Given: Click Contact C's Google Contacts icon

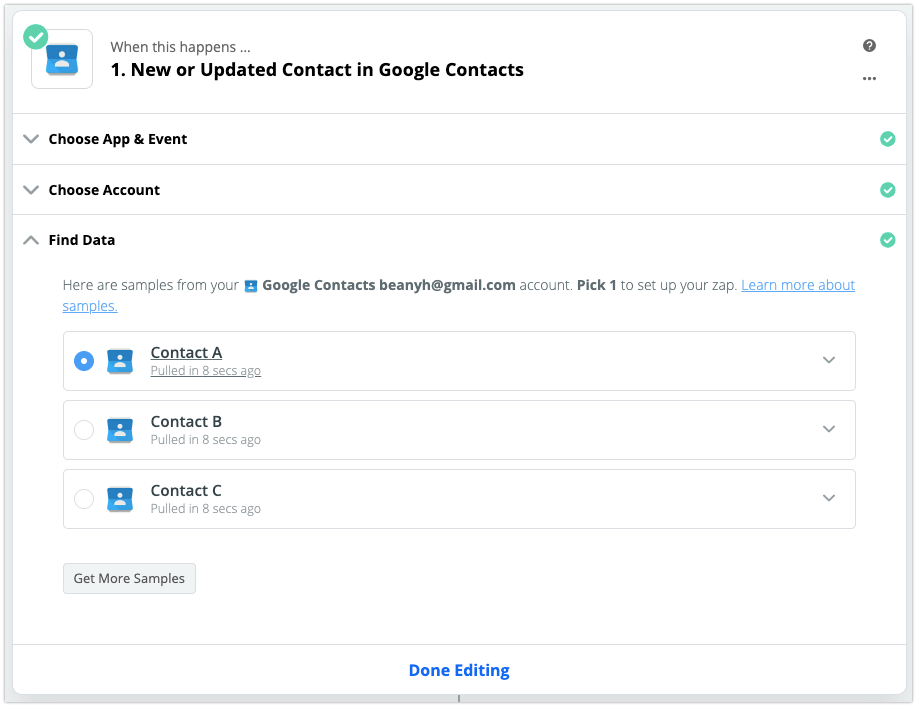Looking at the screenshot, I should [120, 499].
